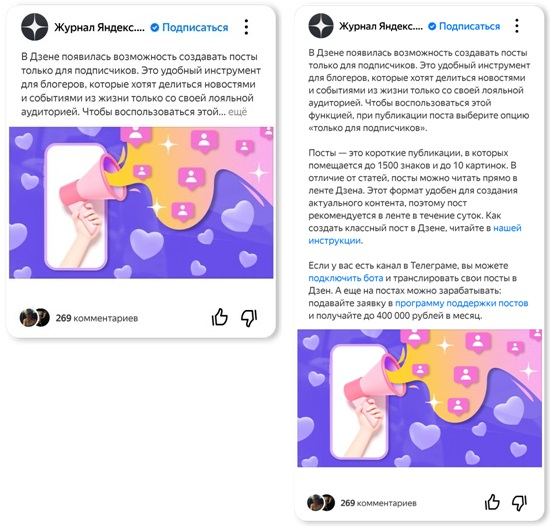Open the "нашей инструкции" link
The height and width of the screenshot is (527, 551).
coord(415,234)
